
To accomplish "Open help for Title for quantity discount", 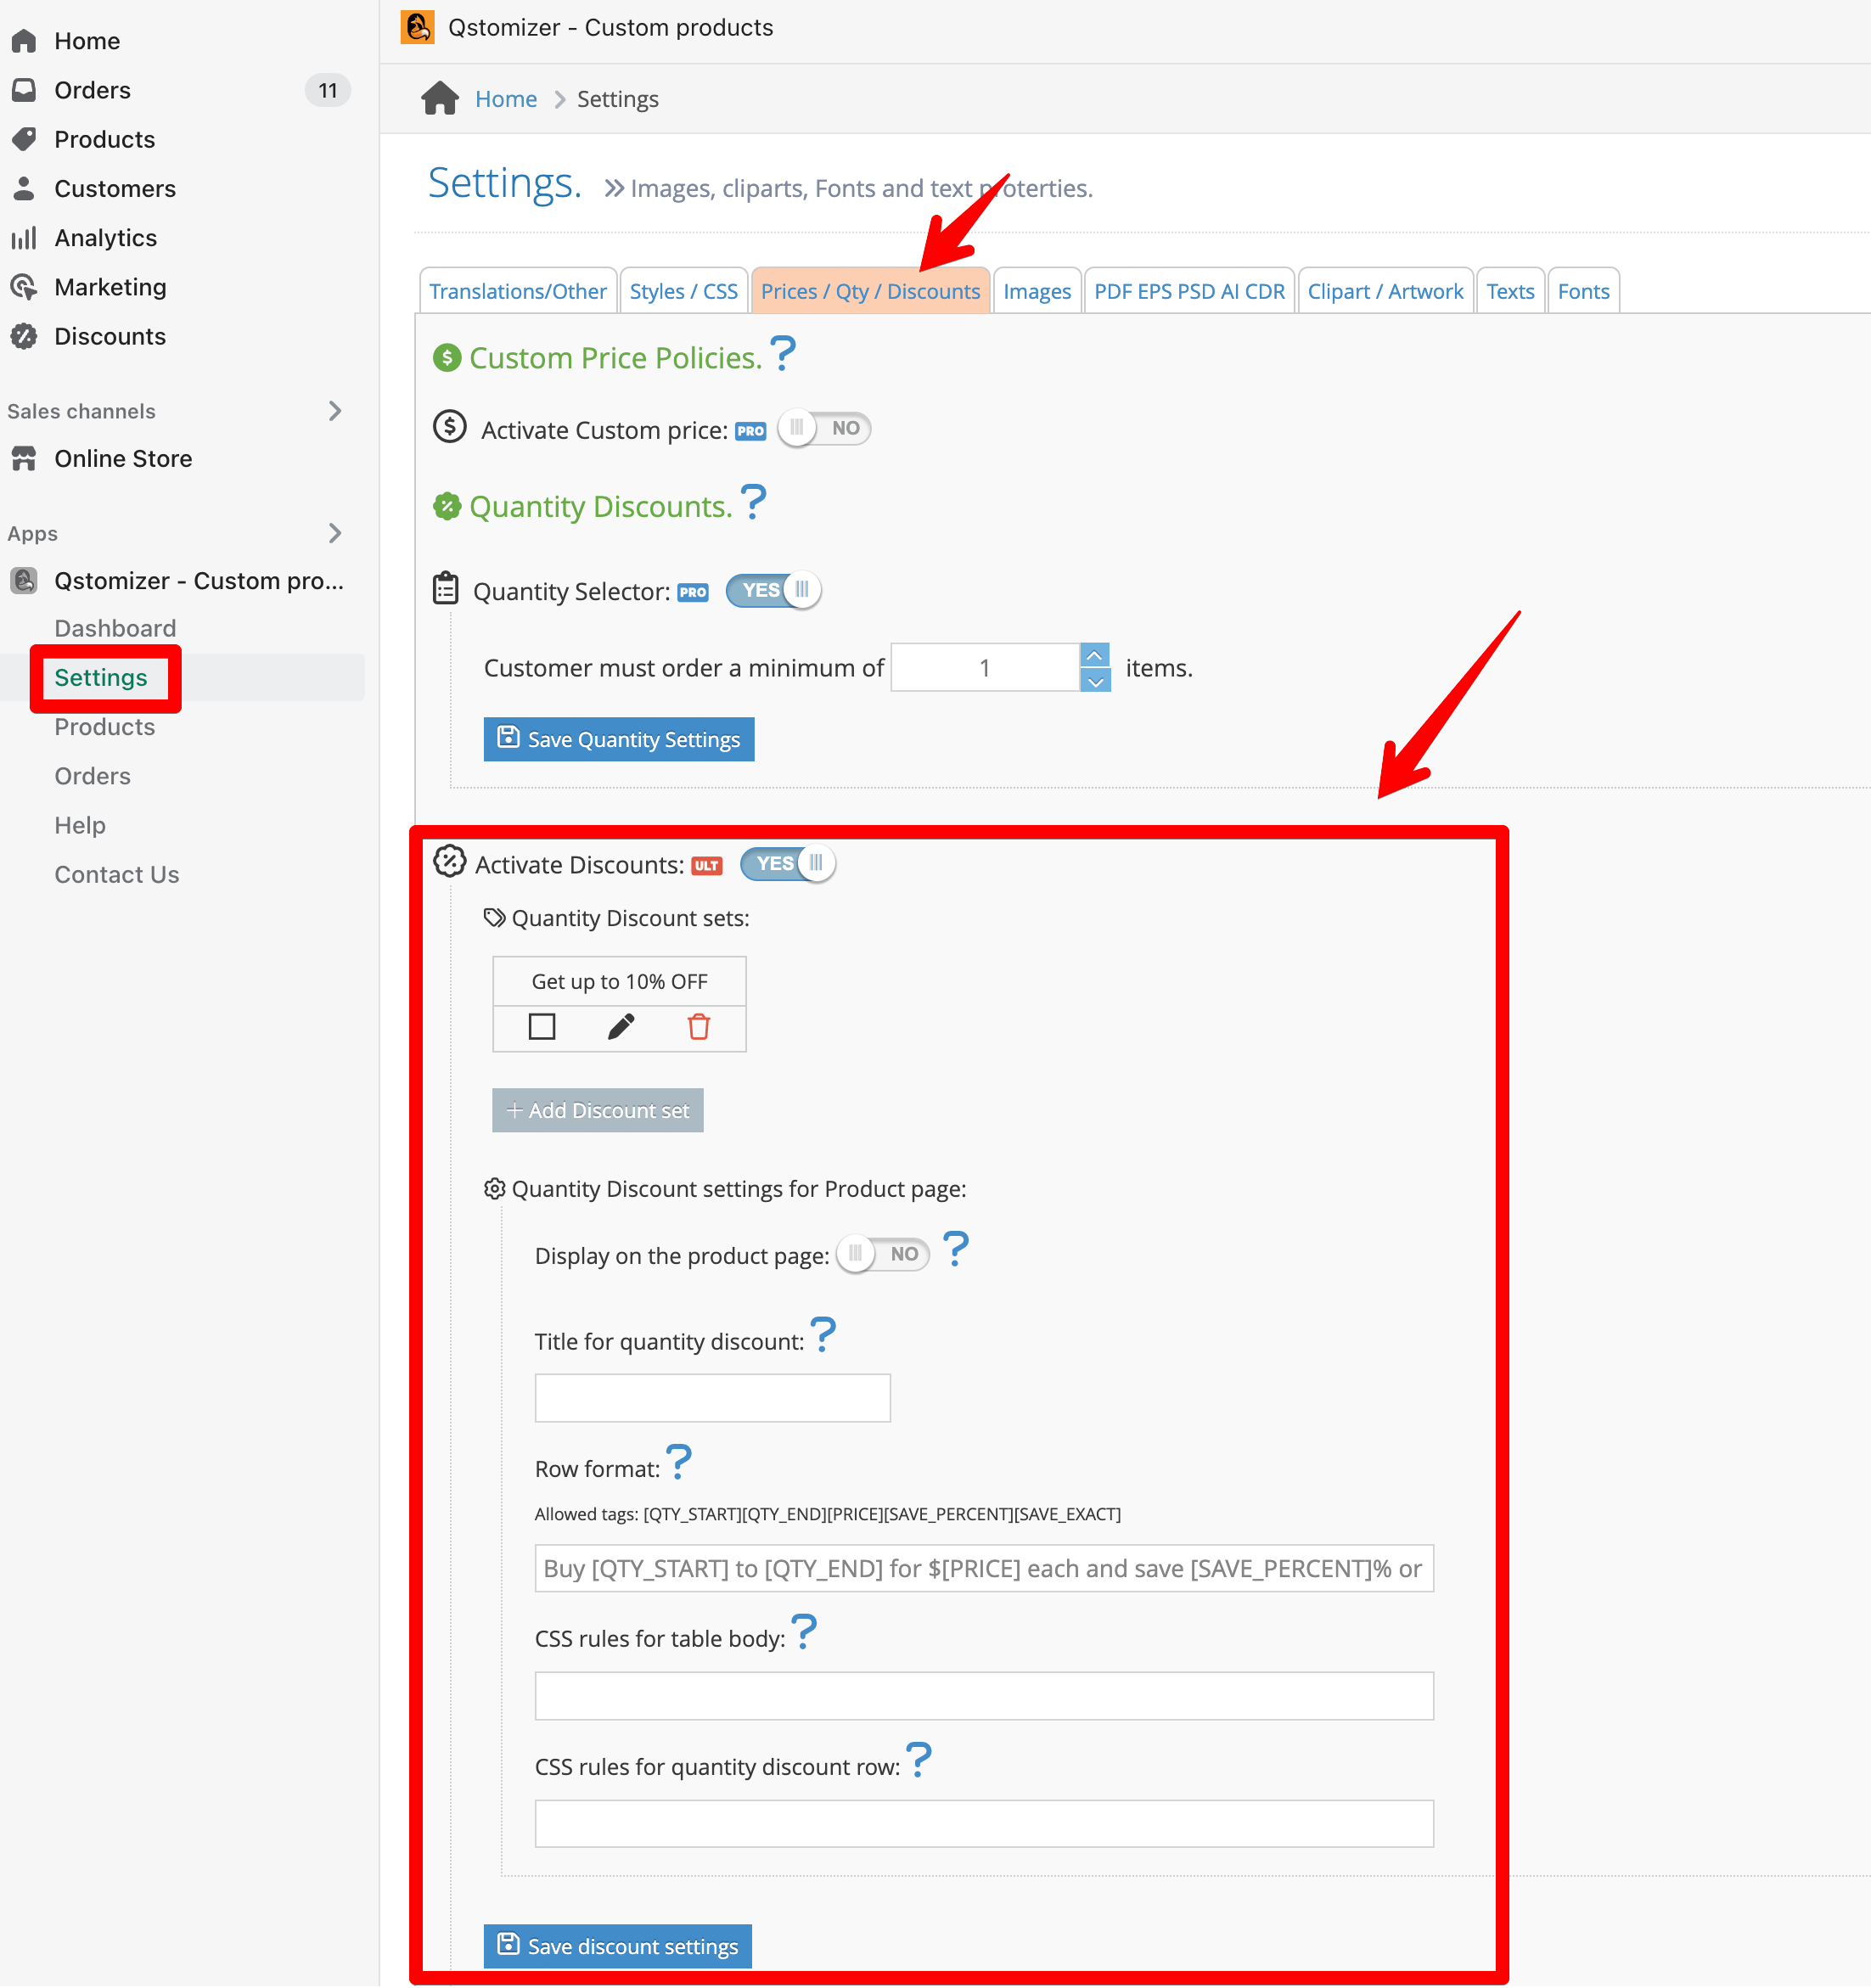I will pos(823,1334).
